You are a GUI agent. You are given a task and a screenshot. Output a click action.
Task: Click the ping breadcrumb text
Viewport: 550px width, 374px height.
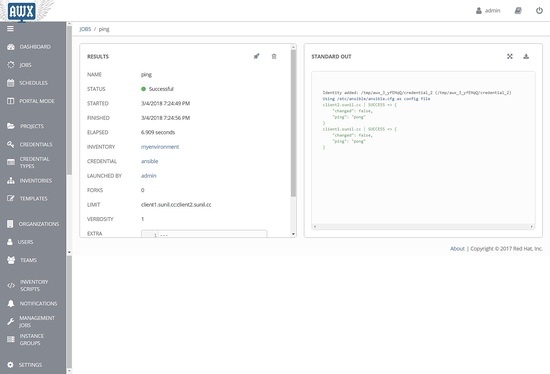coord(104,29)
